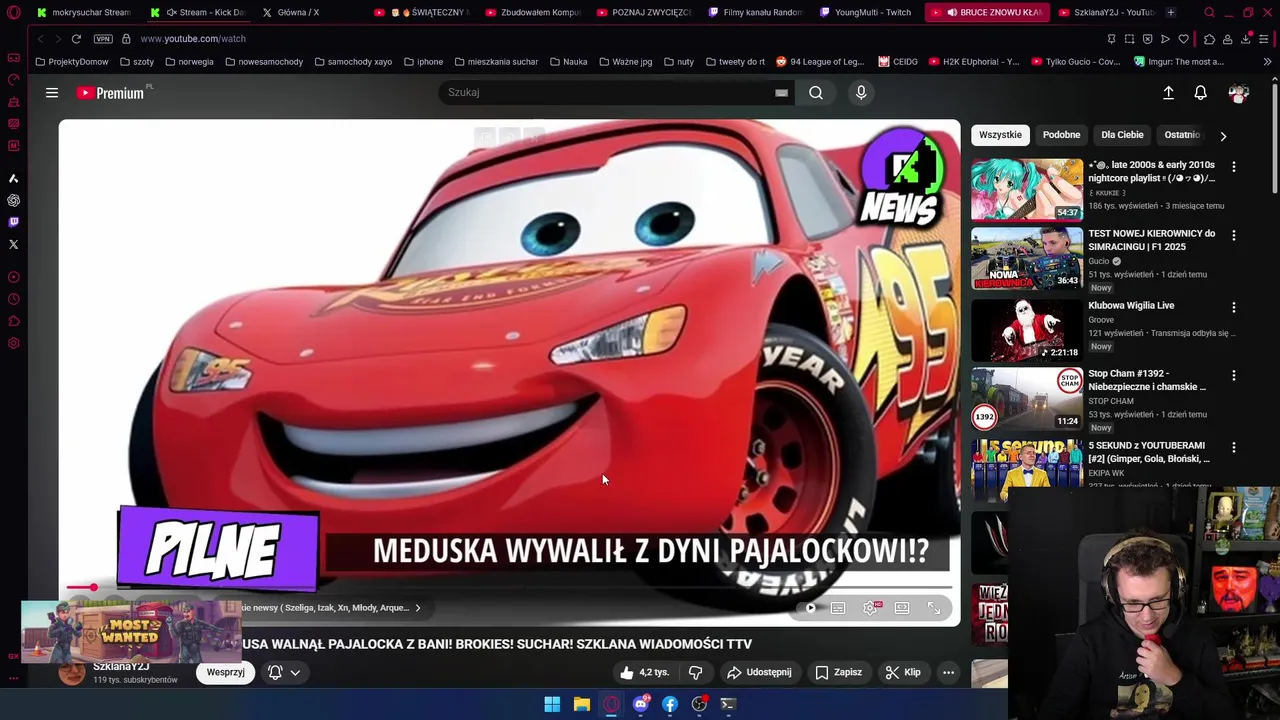Toggle channel notification bell for SzklanaY2J
The image size is (1280, 720).
(x=275, y=673)
